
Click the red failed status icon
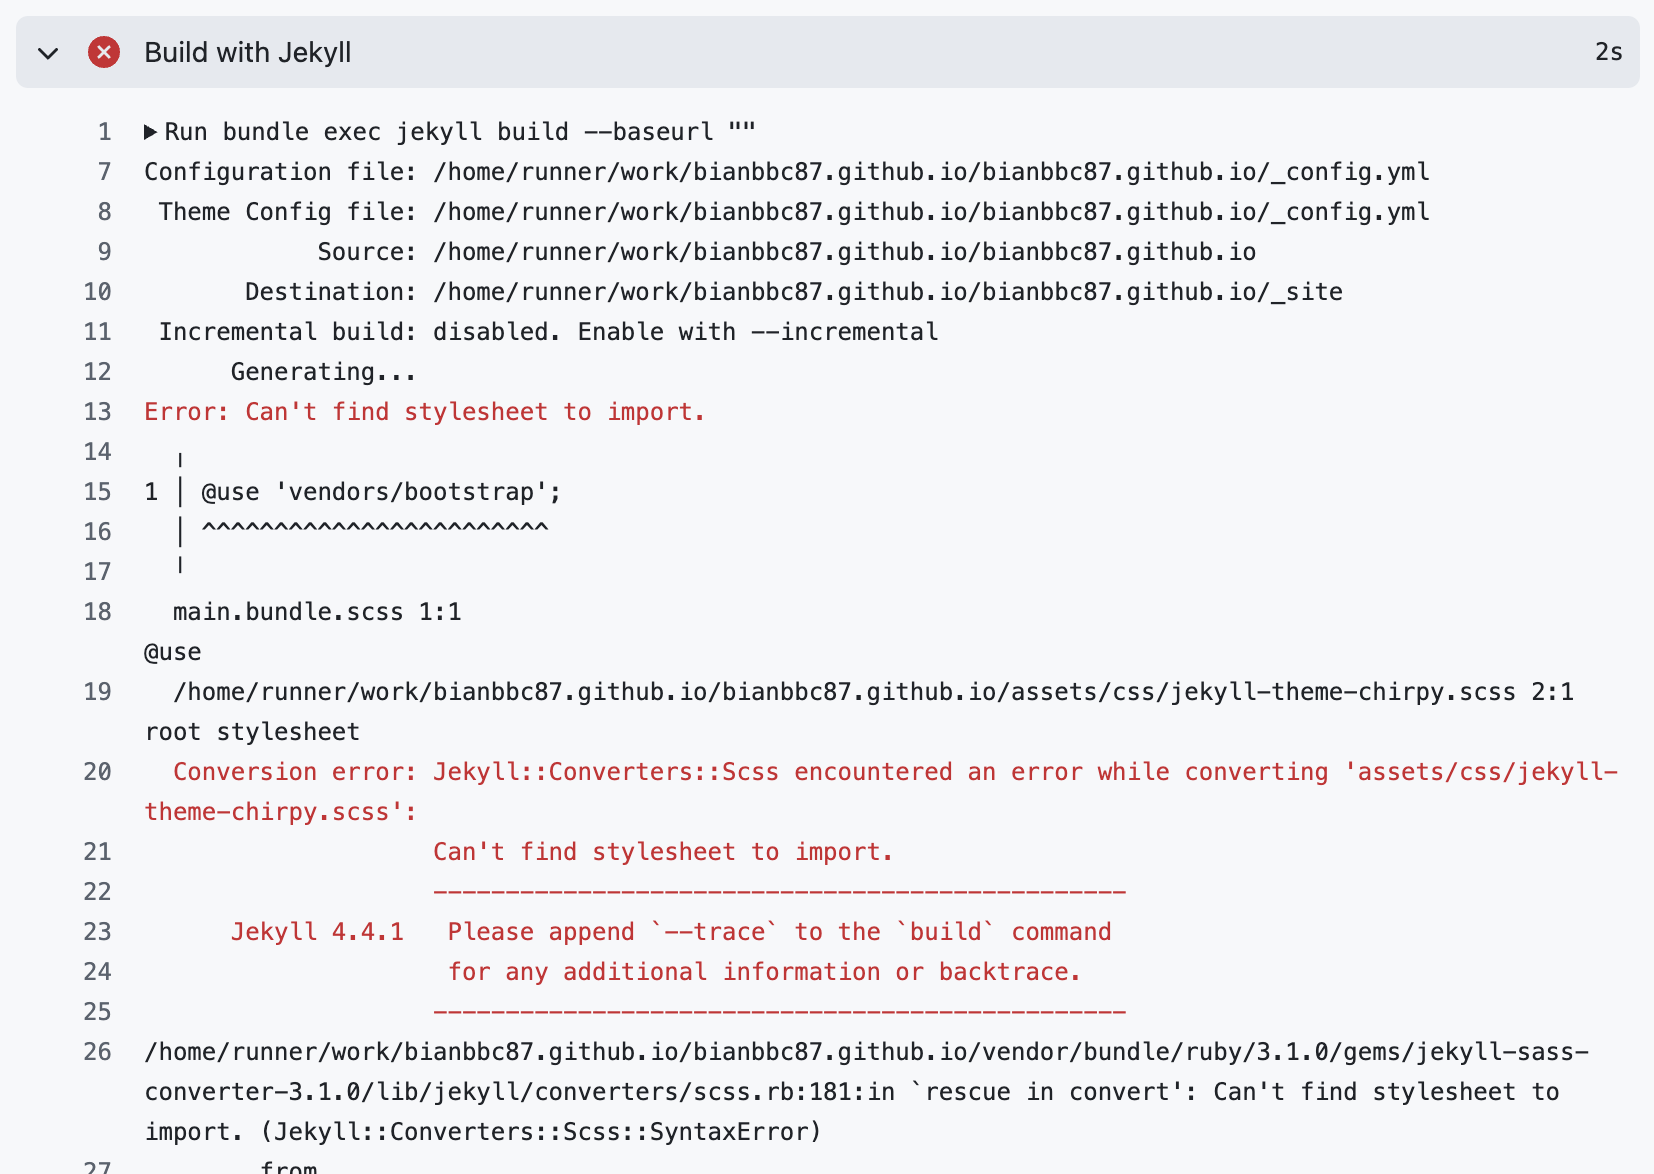pyautogui.click(x=104, y=52)
